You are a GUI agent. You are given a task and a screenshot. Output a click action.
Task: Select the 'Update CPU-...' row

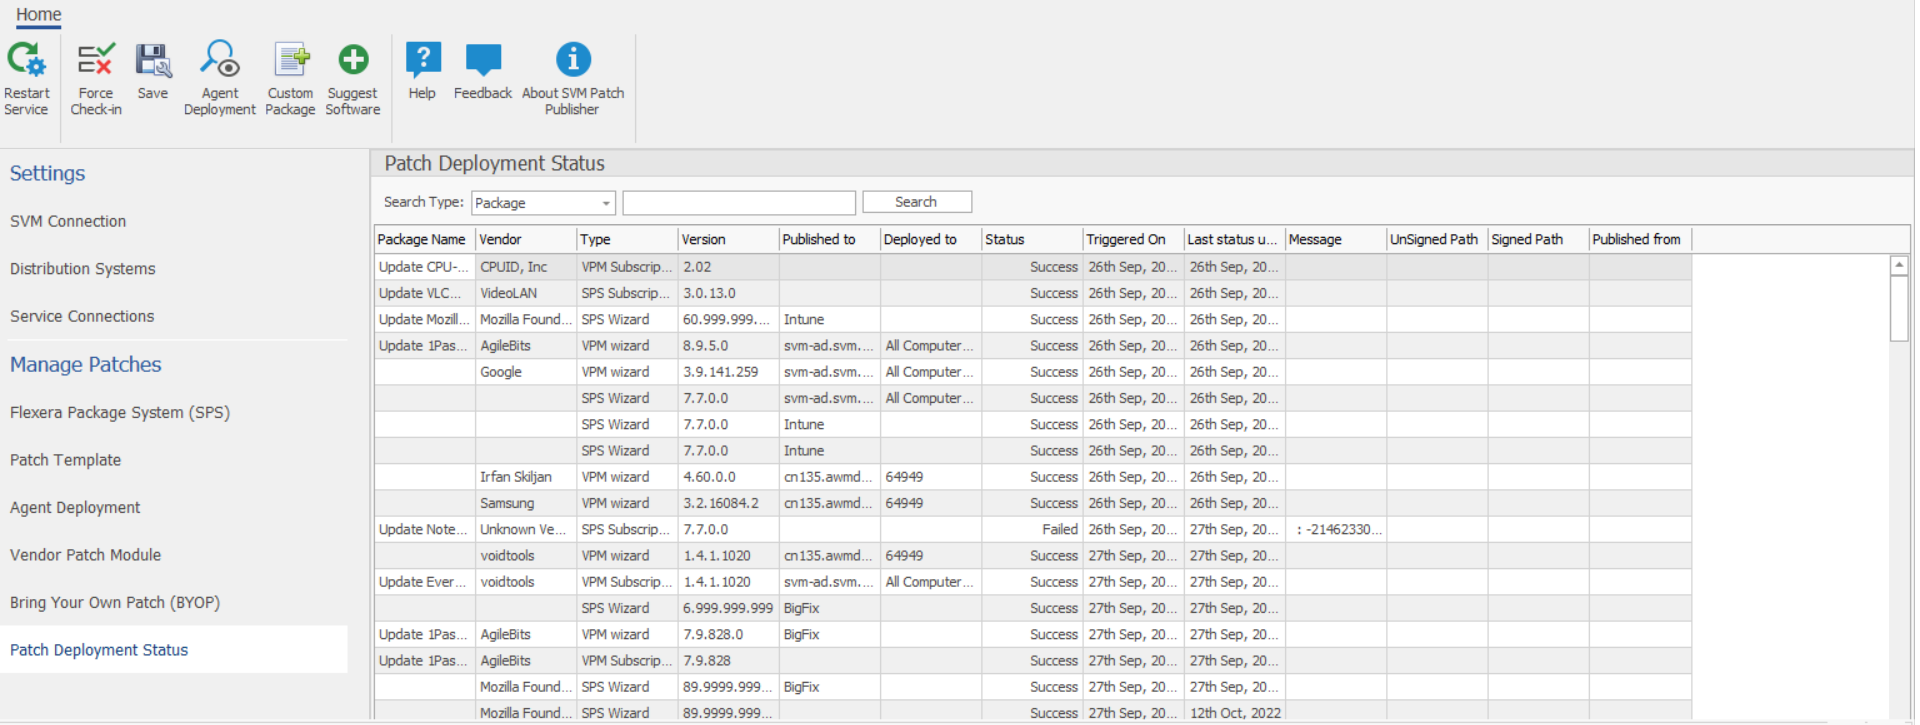point(1033,267)
